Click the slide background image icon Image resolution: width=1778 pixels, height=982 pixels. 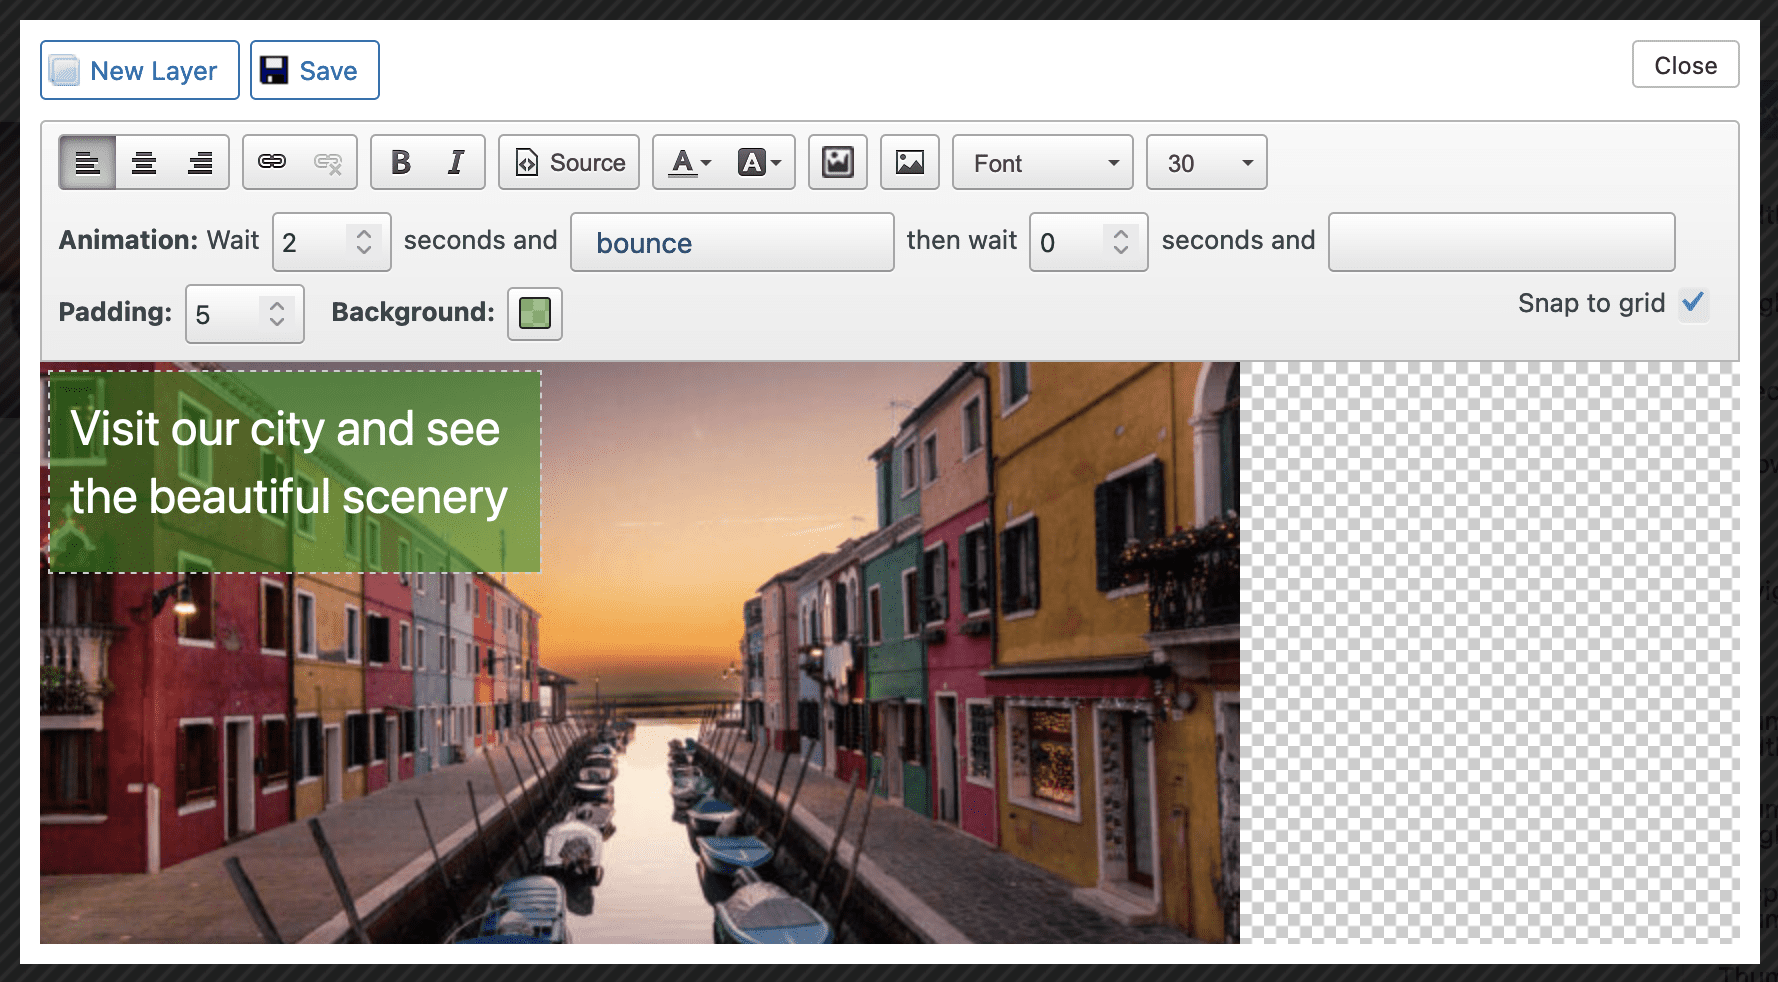coord(838,162)
